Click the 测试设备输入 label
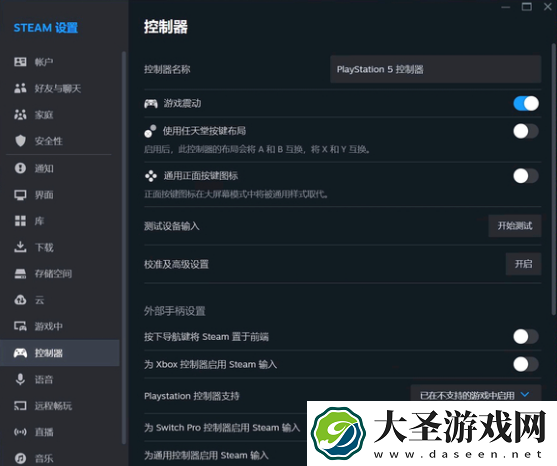Viewport: 557px width, 466px height. 172,226
